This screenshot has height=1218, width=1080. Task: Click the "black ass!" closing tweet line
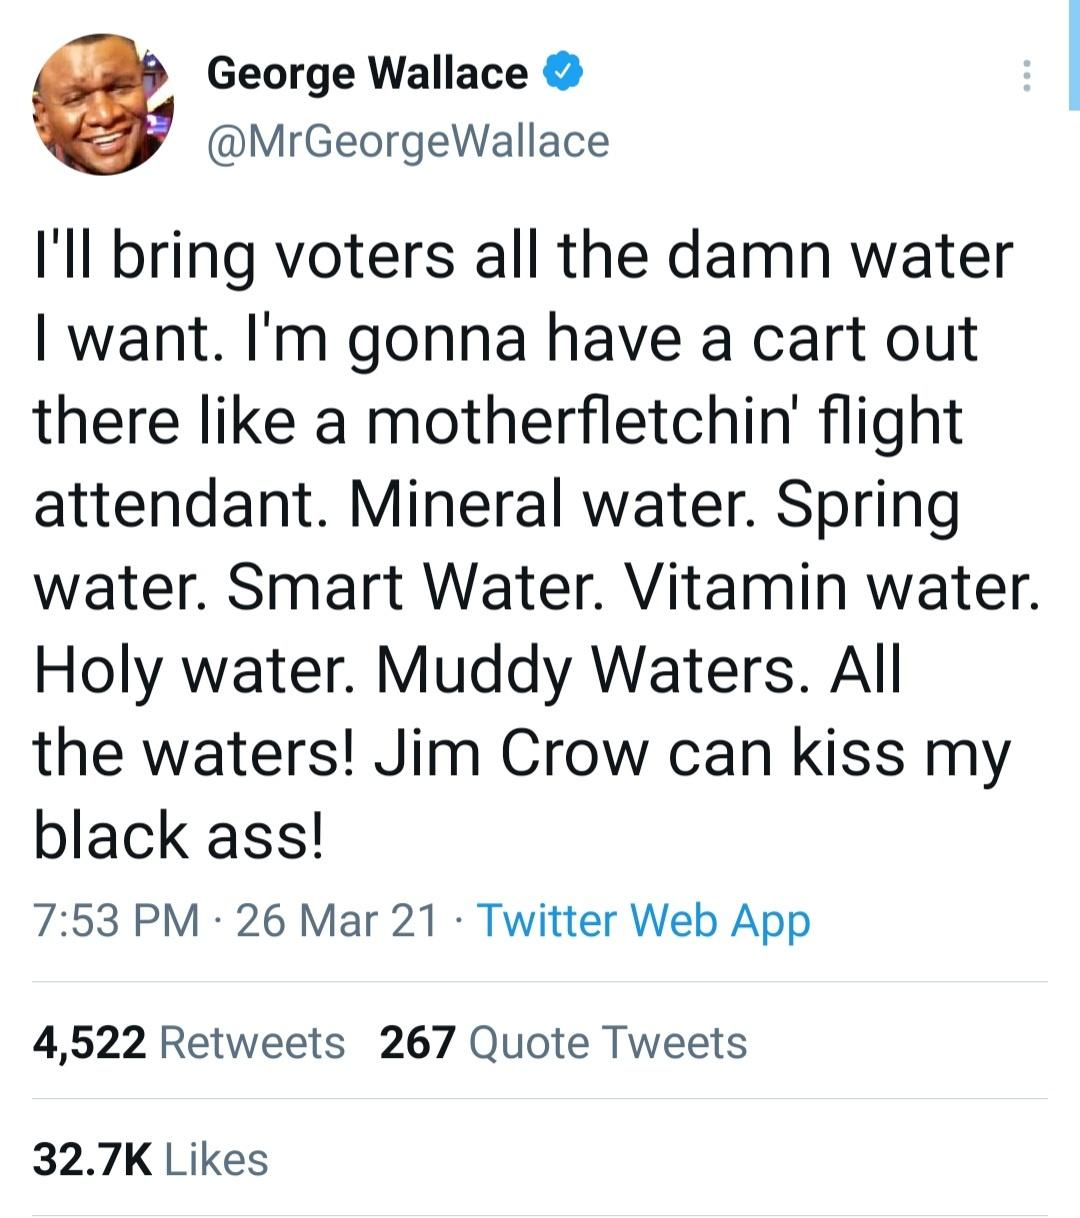click(x=180, y=836)
